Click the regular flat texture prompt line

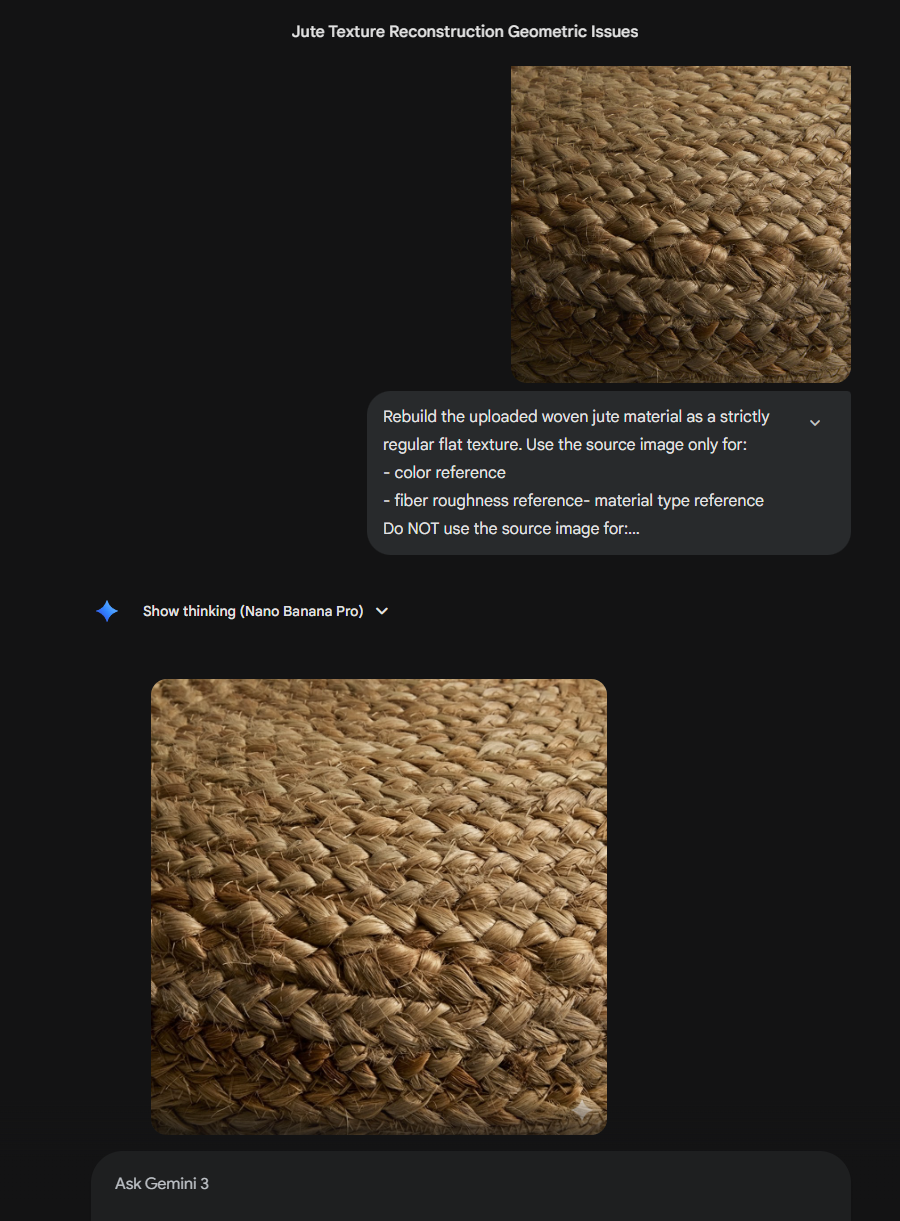[565, 445]
